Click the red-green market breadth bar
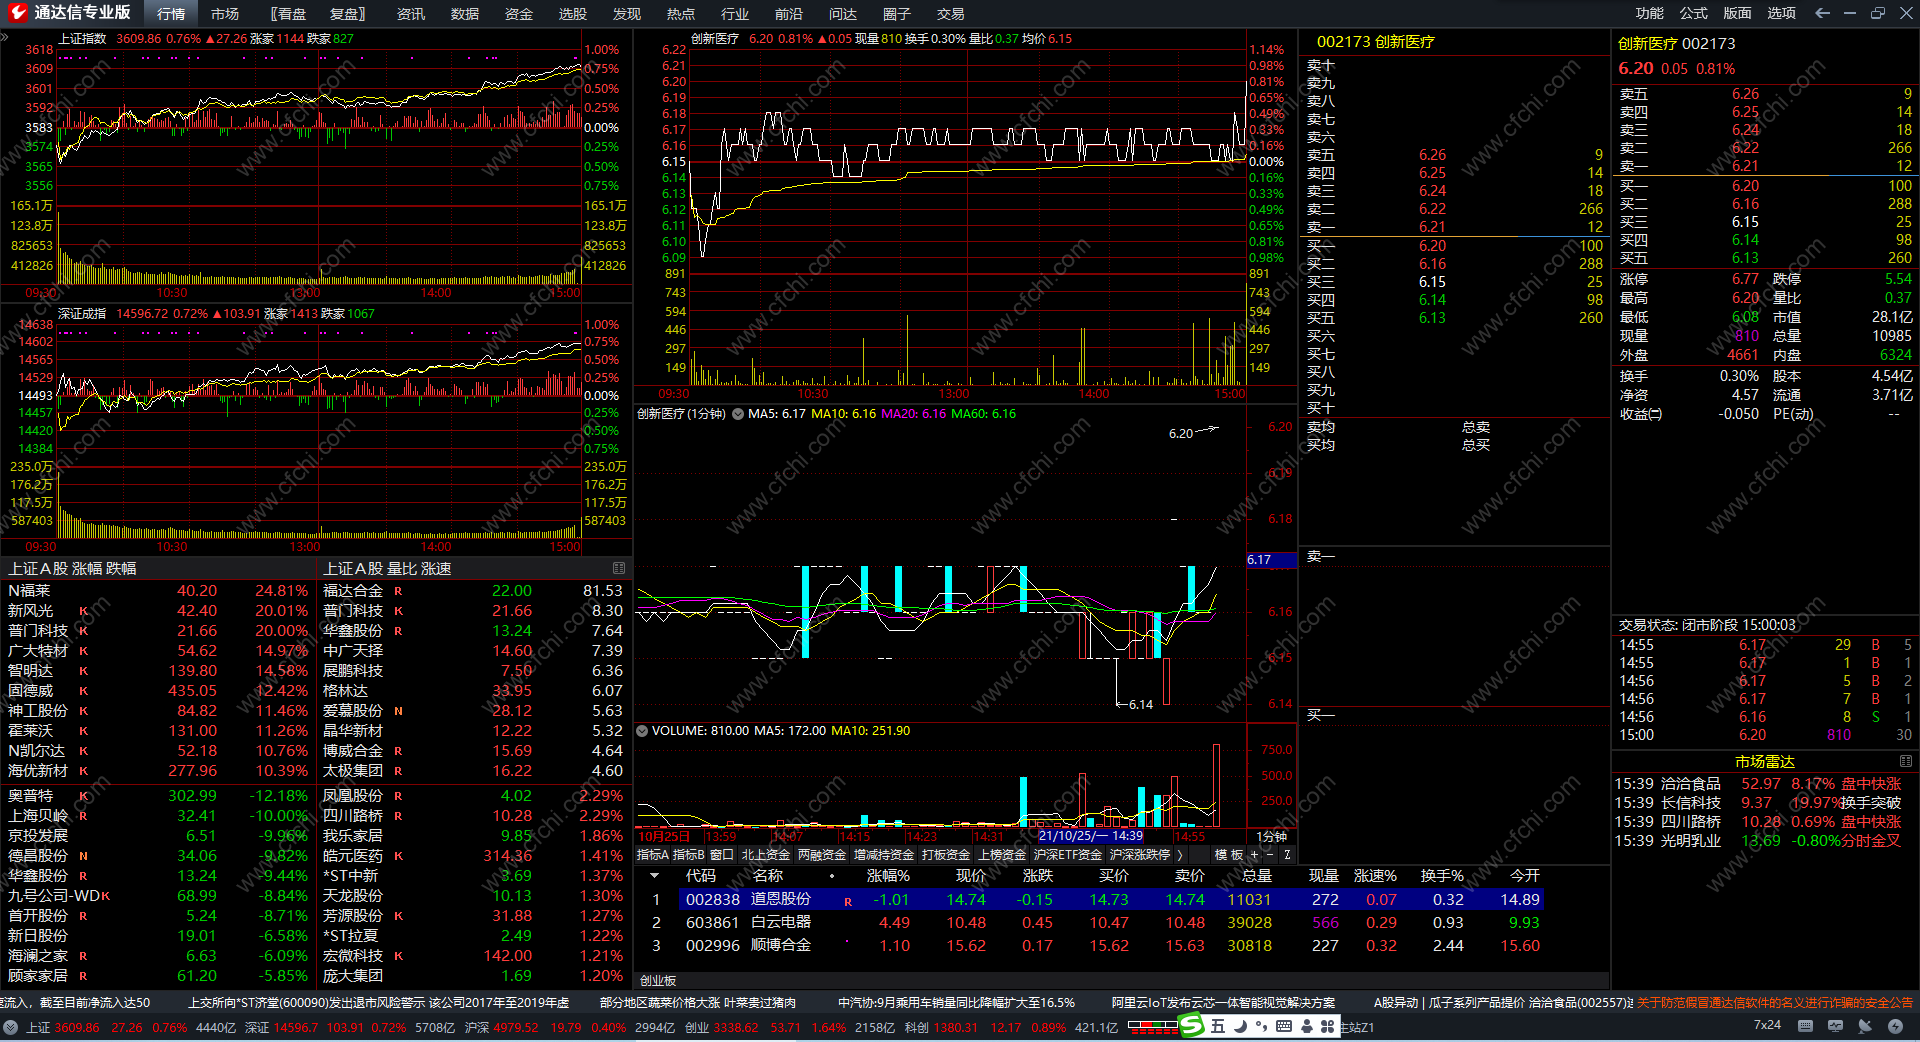 click(x=1153, y=1026)
